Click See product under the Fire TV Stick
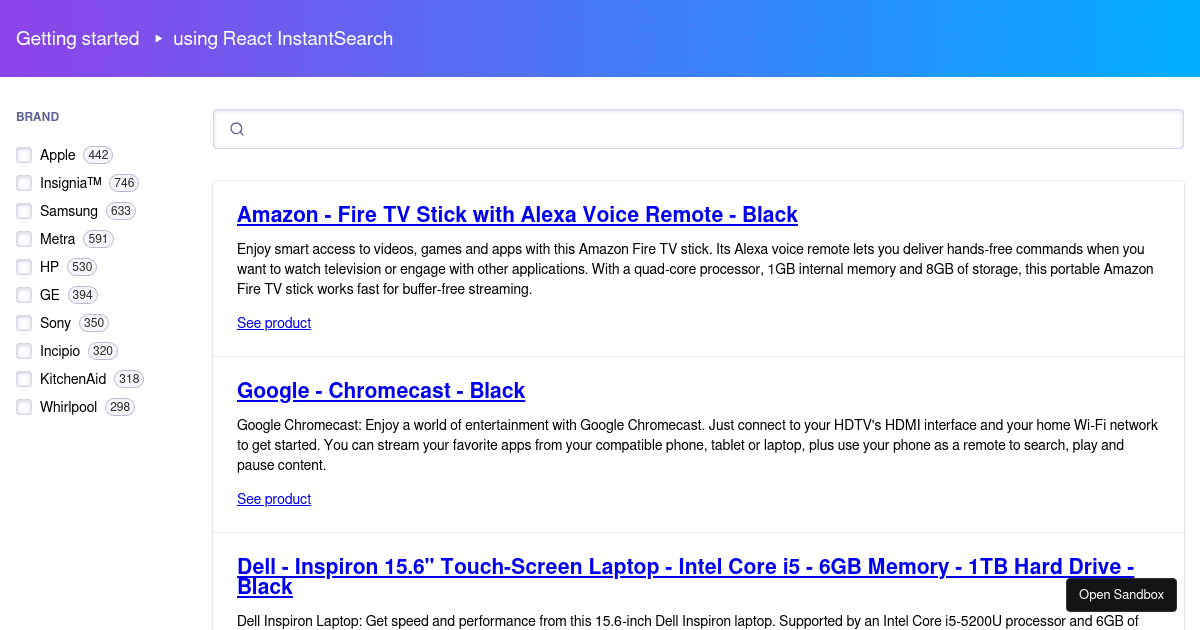Screen dimensions: 1200x630 point(274,323)
